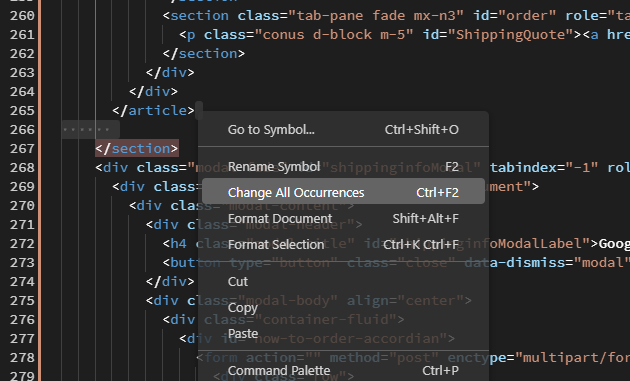Open Command Palette from context menu
The height and width of the screenshot is (381, 630).
coord(344,370)
